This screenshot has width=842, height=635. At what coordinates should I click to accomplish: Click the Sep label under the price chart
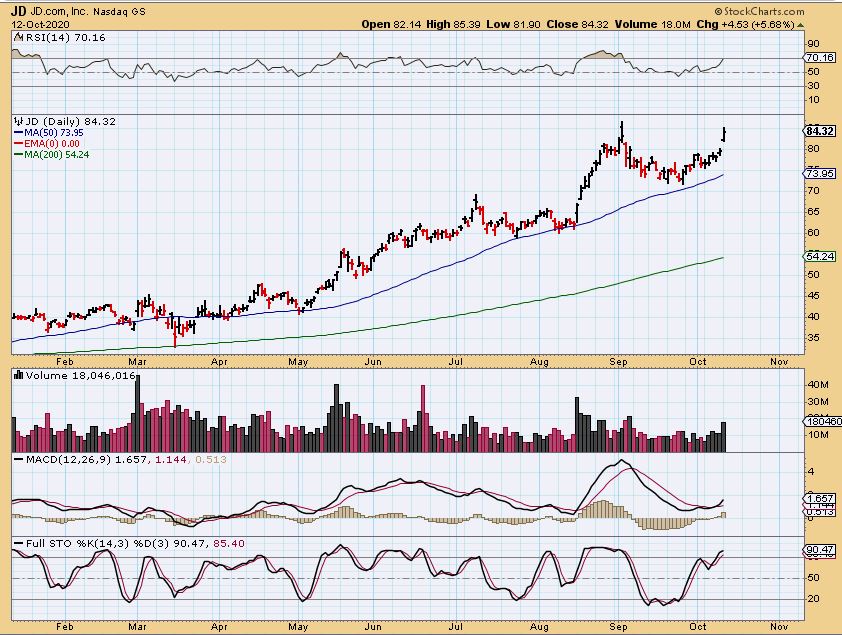pyautogui.click(x=618, y=362)
